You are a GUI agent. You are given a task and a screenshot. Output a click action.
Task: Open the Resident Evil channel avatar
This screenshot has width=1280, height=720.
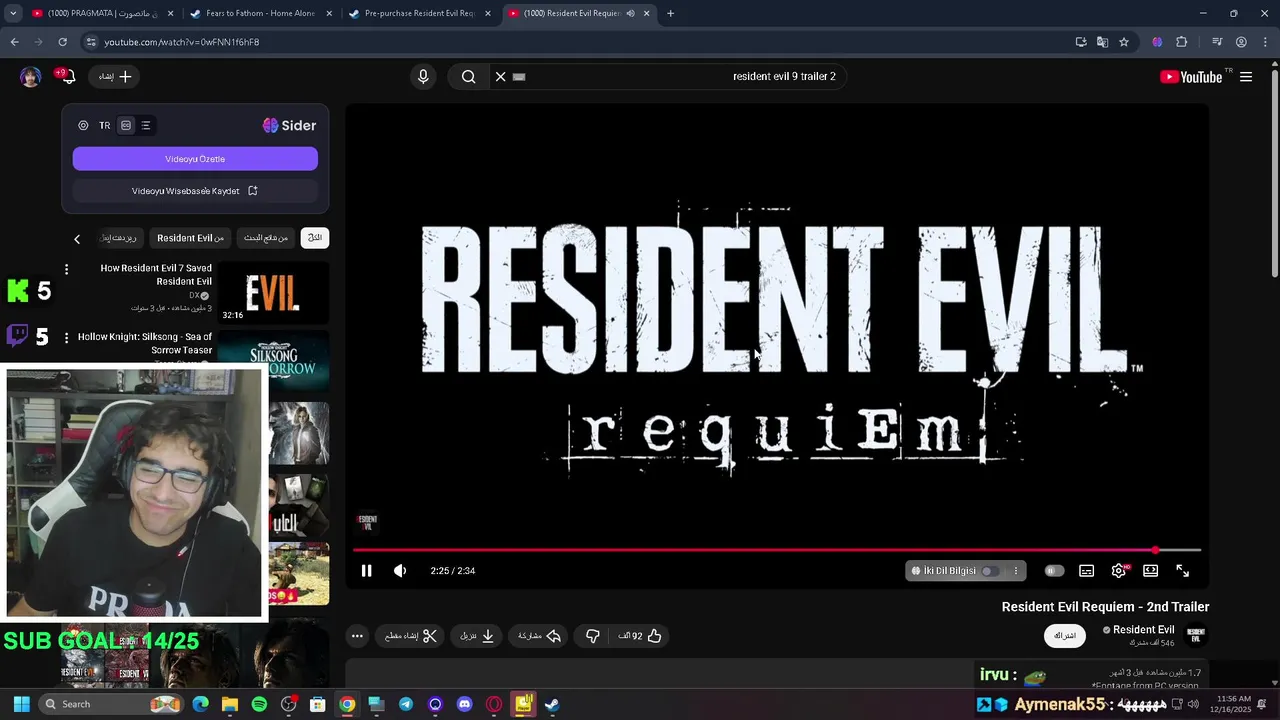(x=1196, y=635)
